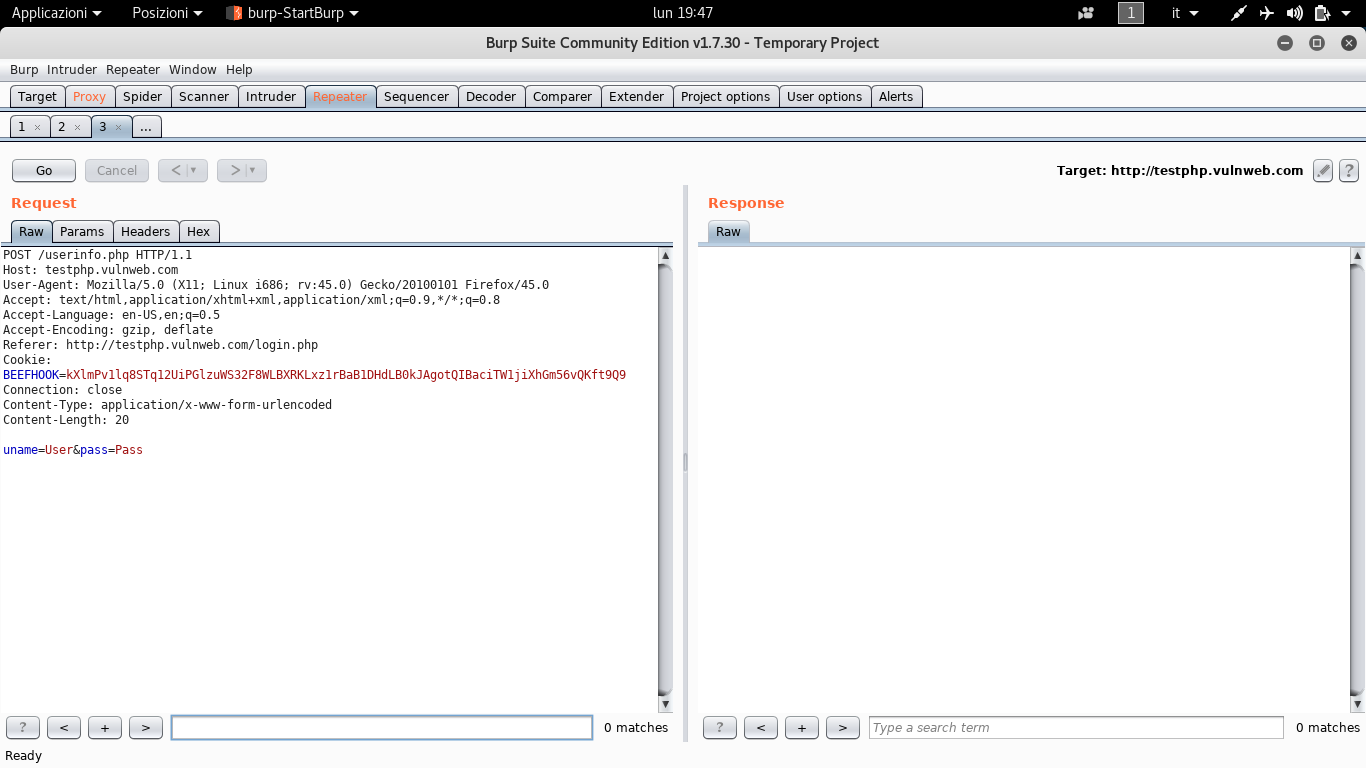Go to next match in response search
The height and width of the screenshot is (768, 1366).
tap(843, 728)
